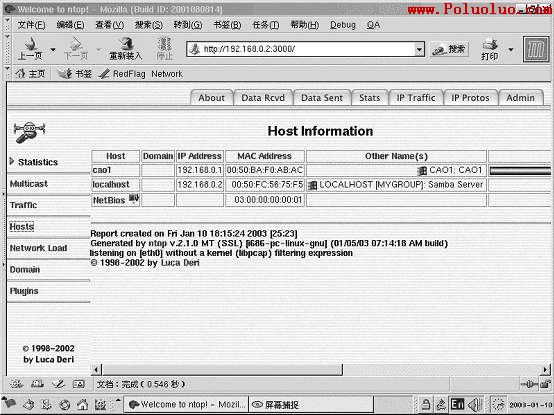Click the horizontal scrollbar left arrow
The image size is (554, 415).
point(96,370)
